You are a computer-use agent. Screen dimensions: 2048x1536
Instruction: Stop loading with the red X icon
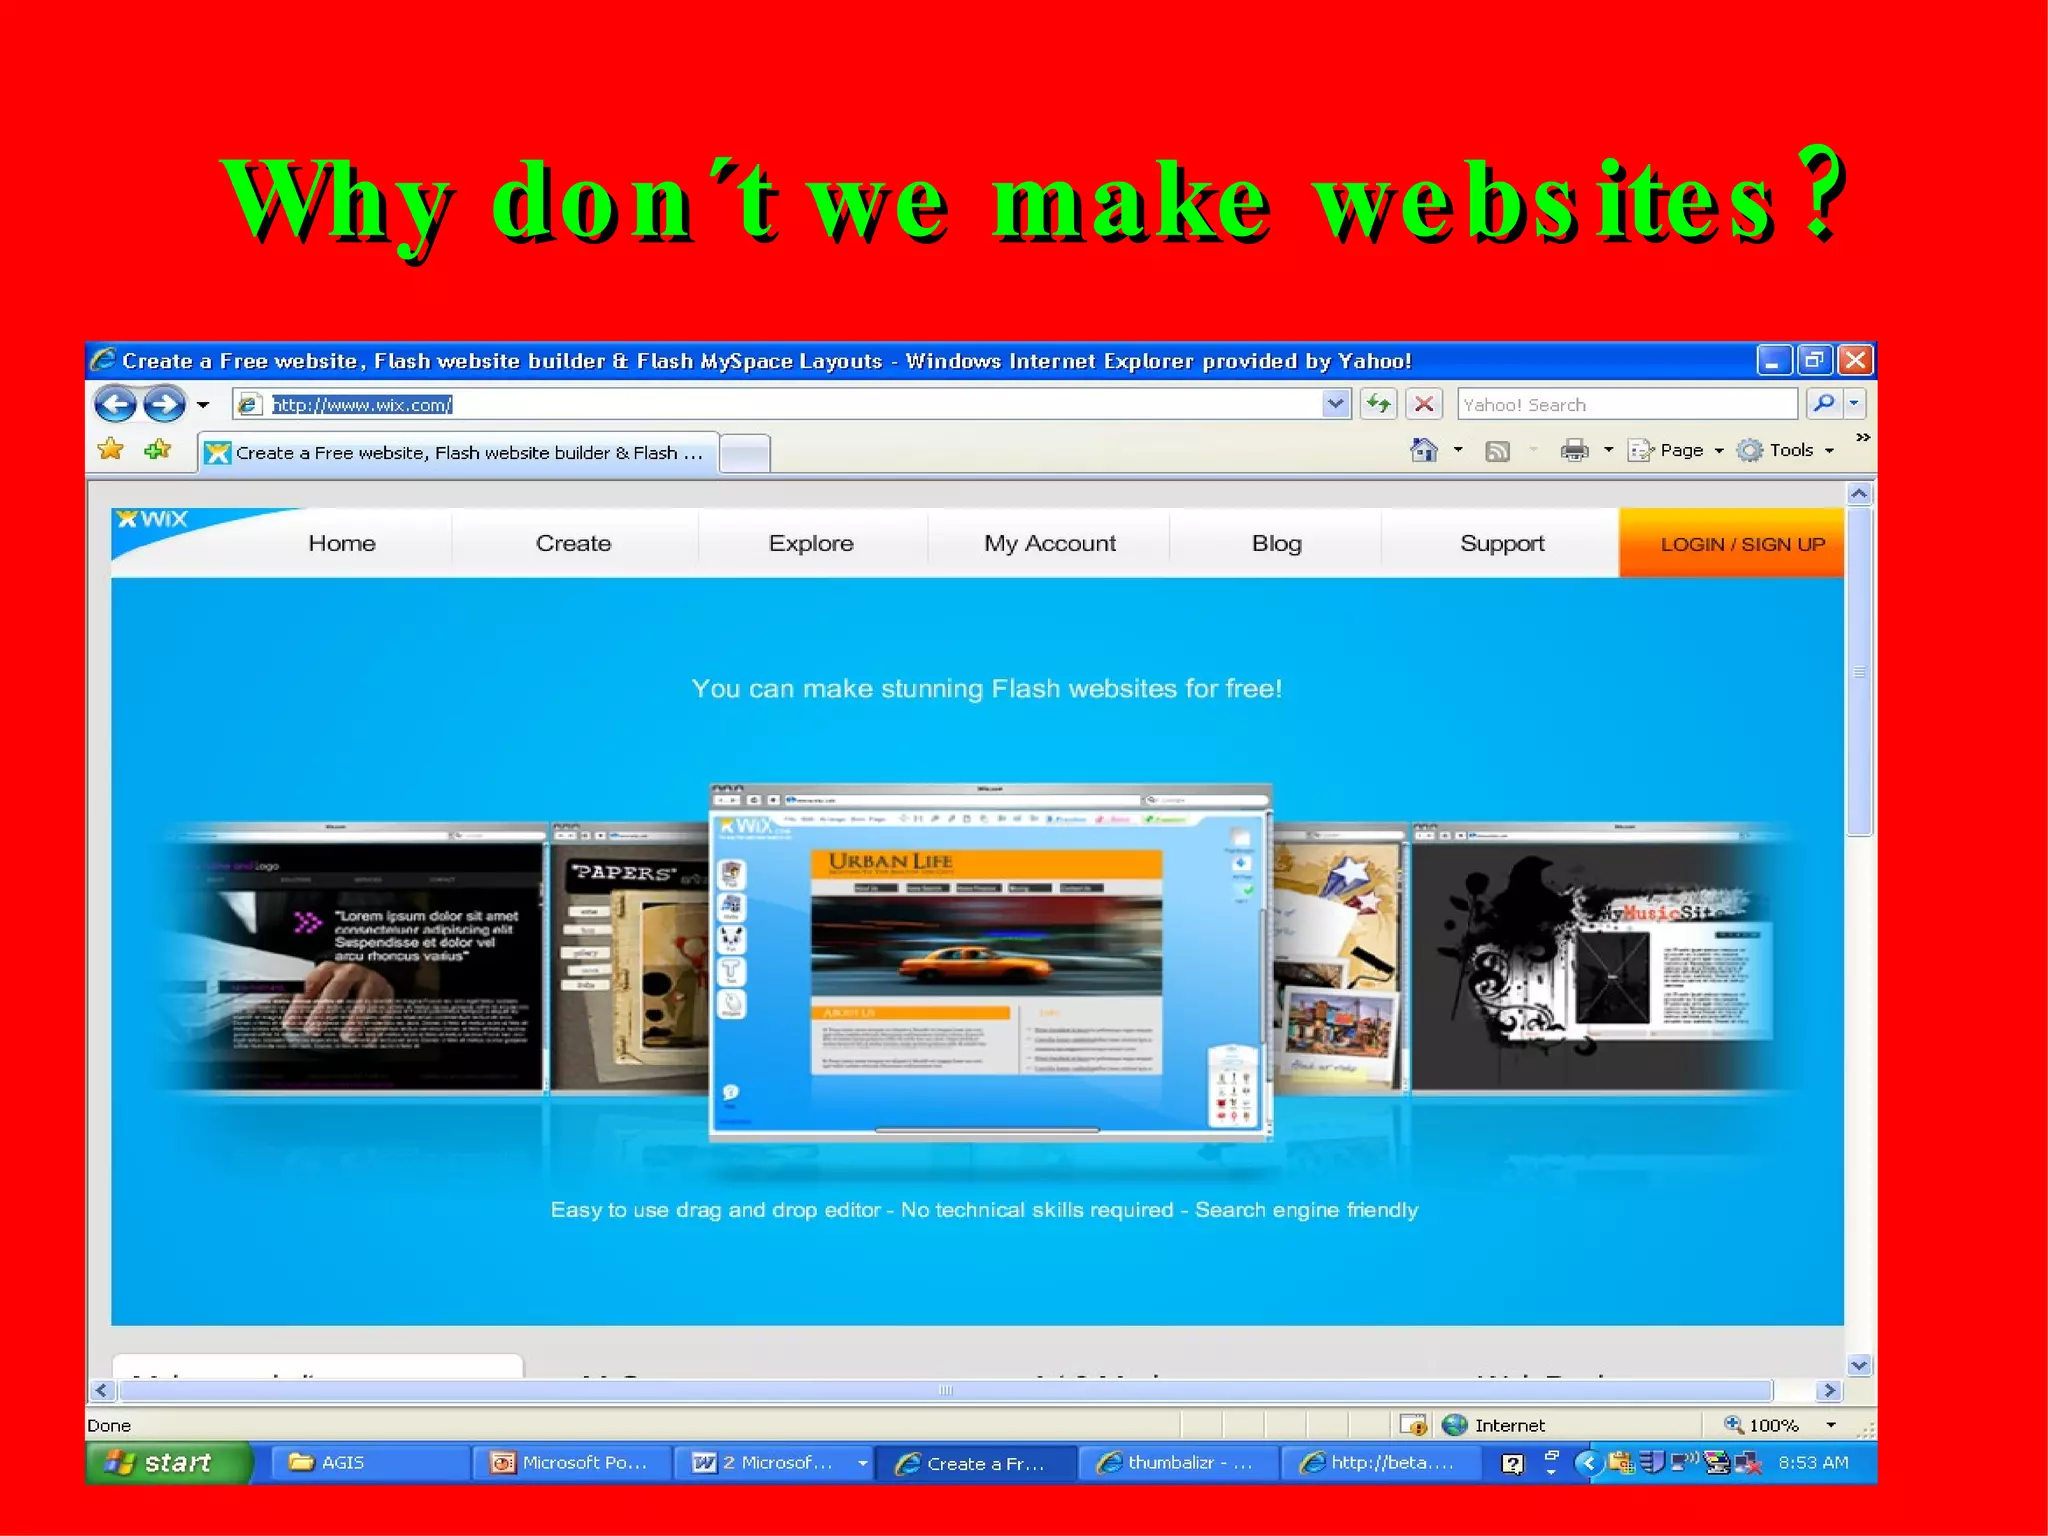pyautogui.click(x=1424, y=404)
